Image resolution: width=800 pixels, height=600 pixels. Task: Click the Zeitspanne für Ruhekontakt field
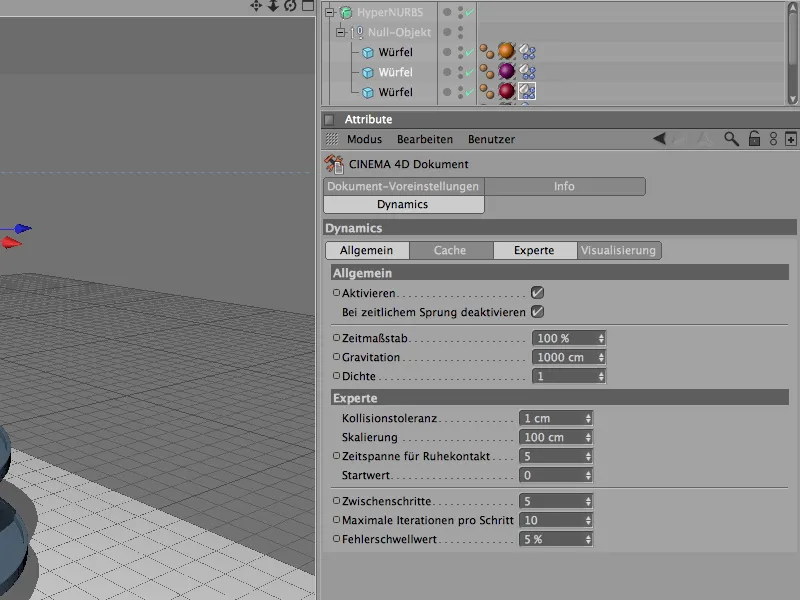coord(556,456)
